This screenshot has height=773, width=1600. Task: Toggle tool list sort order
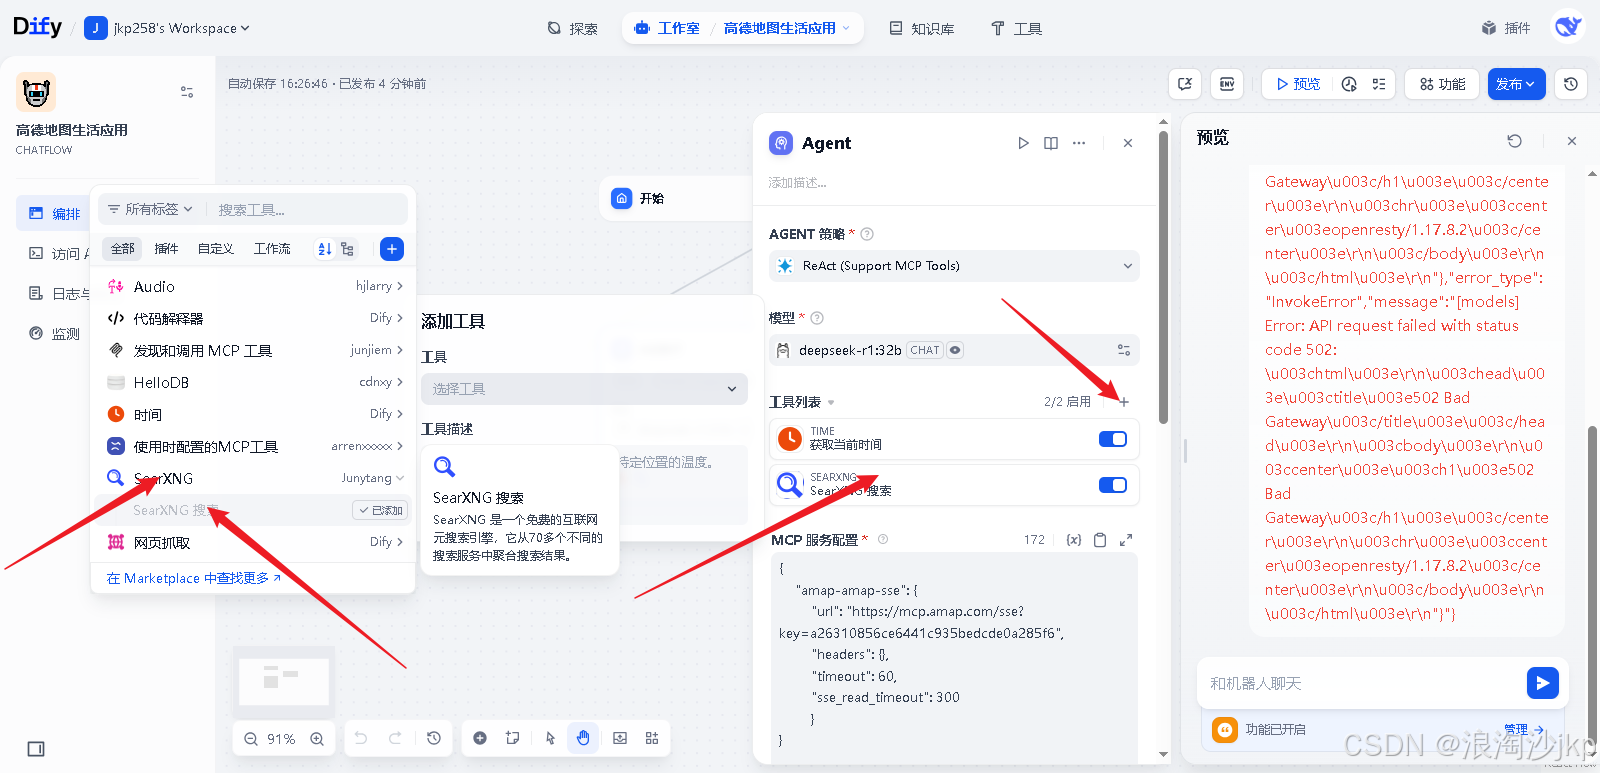pos(325,249)
